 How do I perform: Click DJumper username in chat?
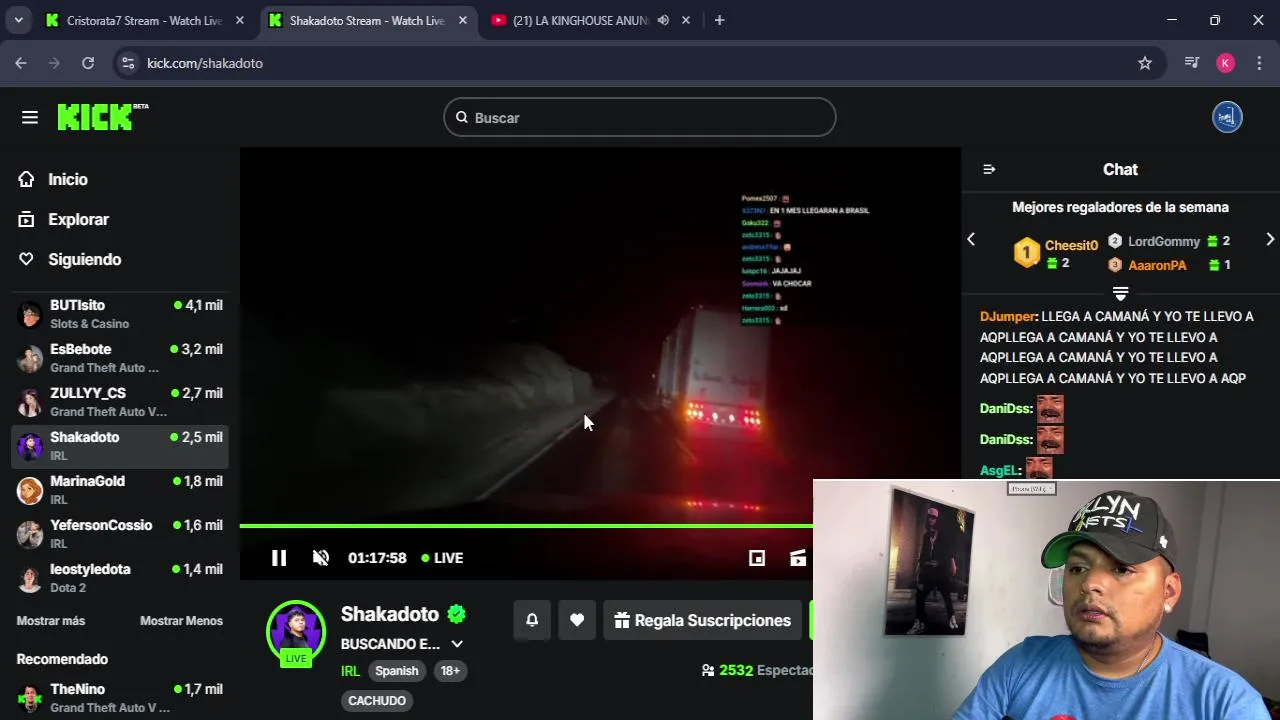(x=1007, y=316)
